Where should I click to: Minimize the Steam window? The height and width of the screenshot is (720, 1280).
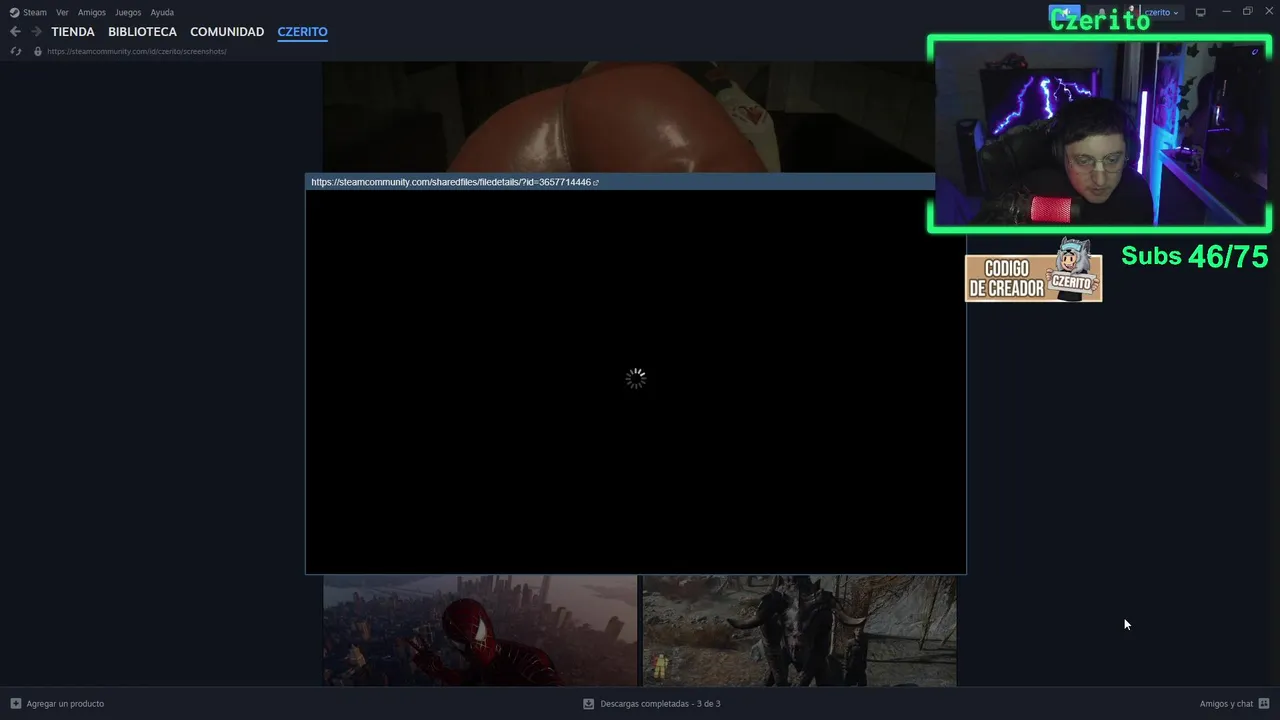click(1226, 11)
